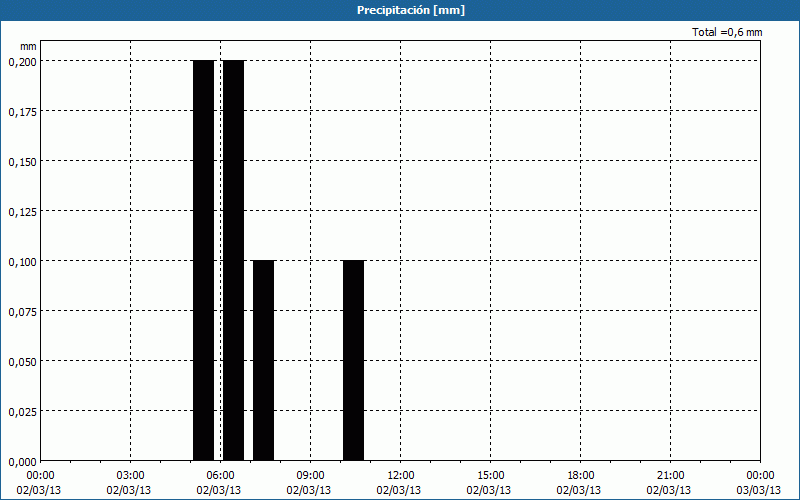Click the mm unit label on the y-axis
The image size is (800, 500).
coord(28,46)
